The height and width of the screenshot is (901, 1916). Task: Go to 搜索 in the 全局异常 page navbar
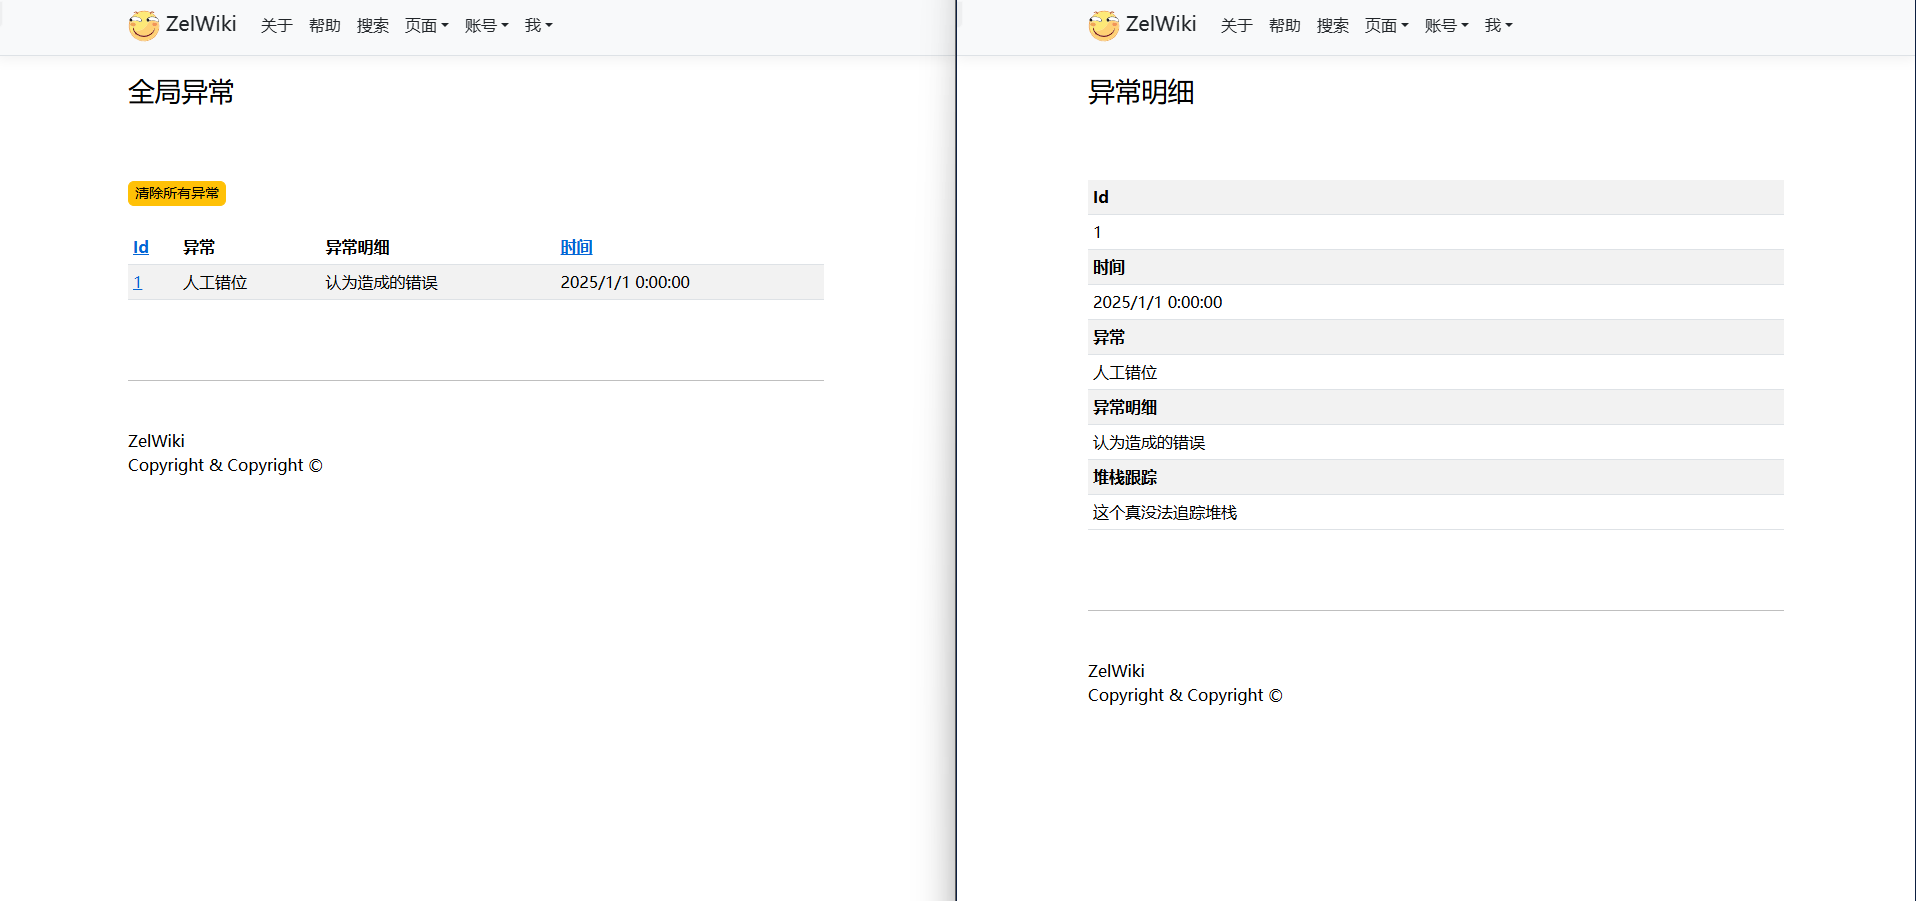pyautogui.click(x=372, y=26)
